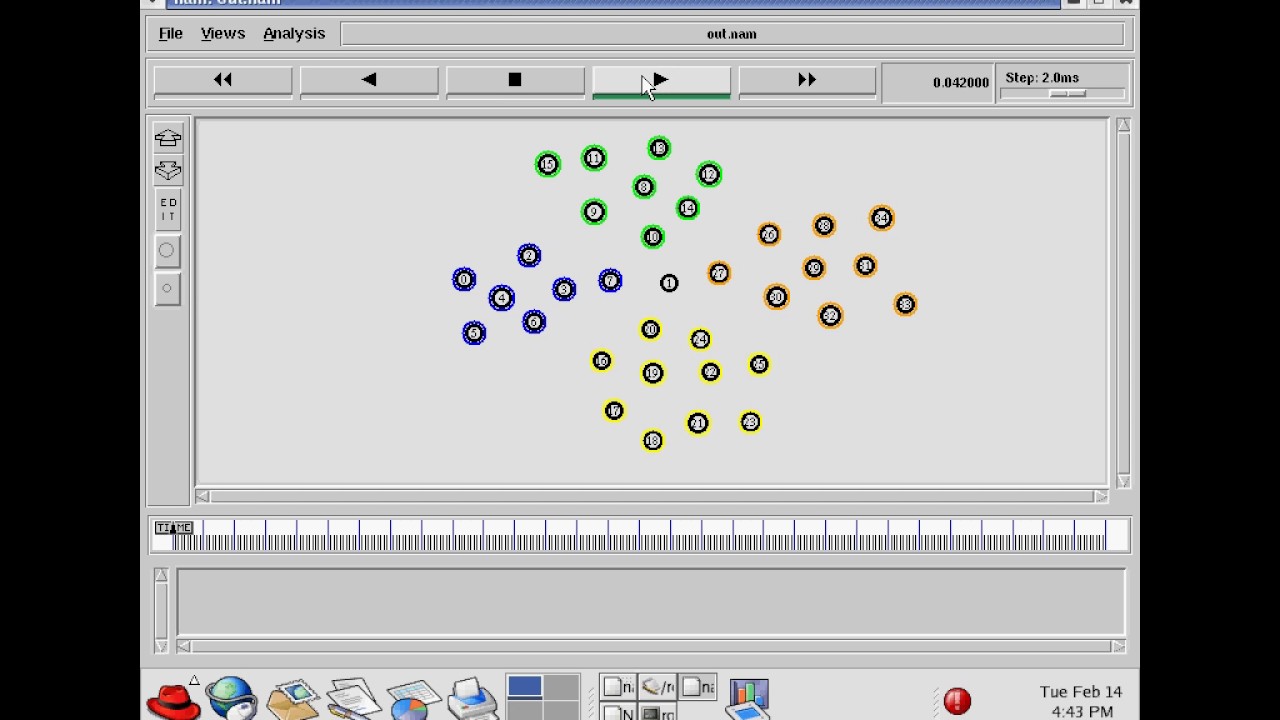Select green node 15
This screenshot has height=720, width=1280.
pyautogui.click(x=547, y=164)
